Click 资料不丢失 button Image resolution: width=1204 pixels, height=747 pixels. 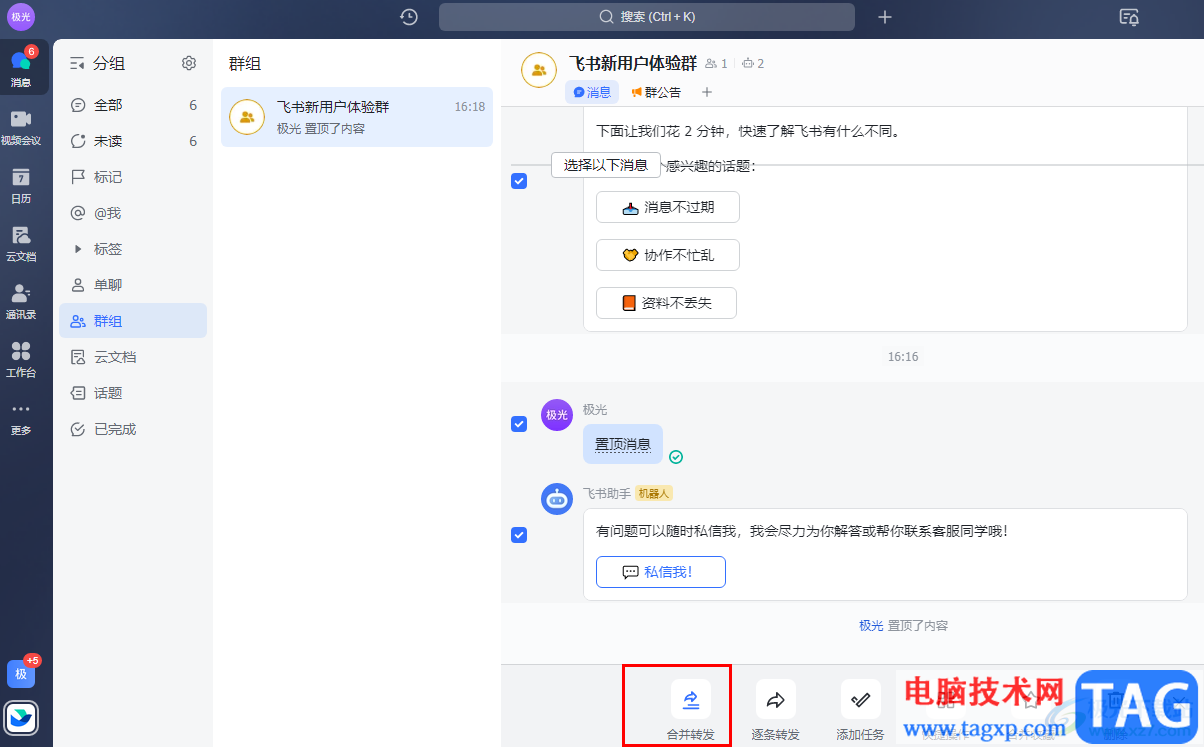coord(666,303)
